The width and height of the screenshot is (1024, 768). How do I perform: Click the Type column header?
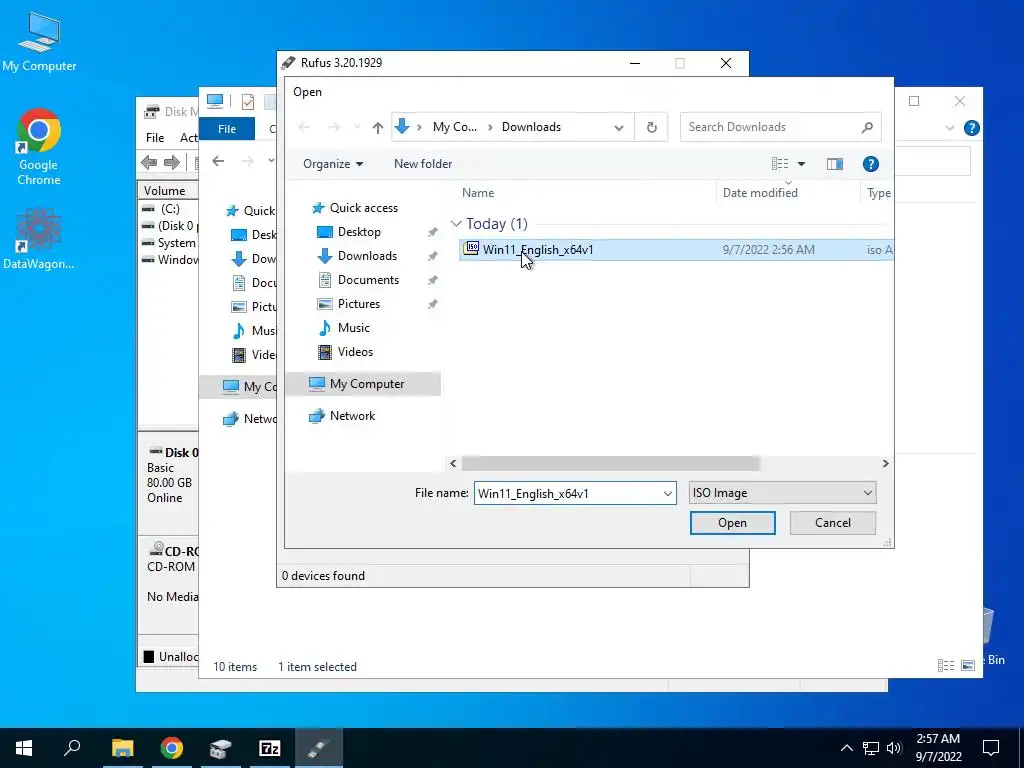pyautogui.click(x=878, y=193)
